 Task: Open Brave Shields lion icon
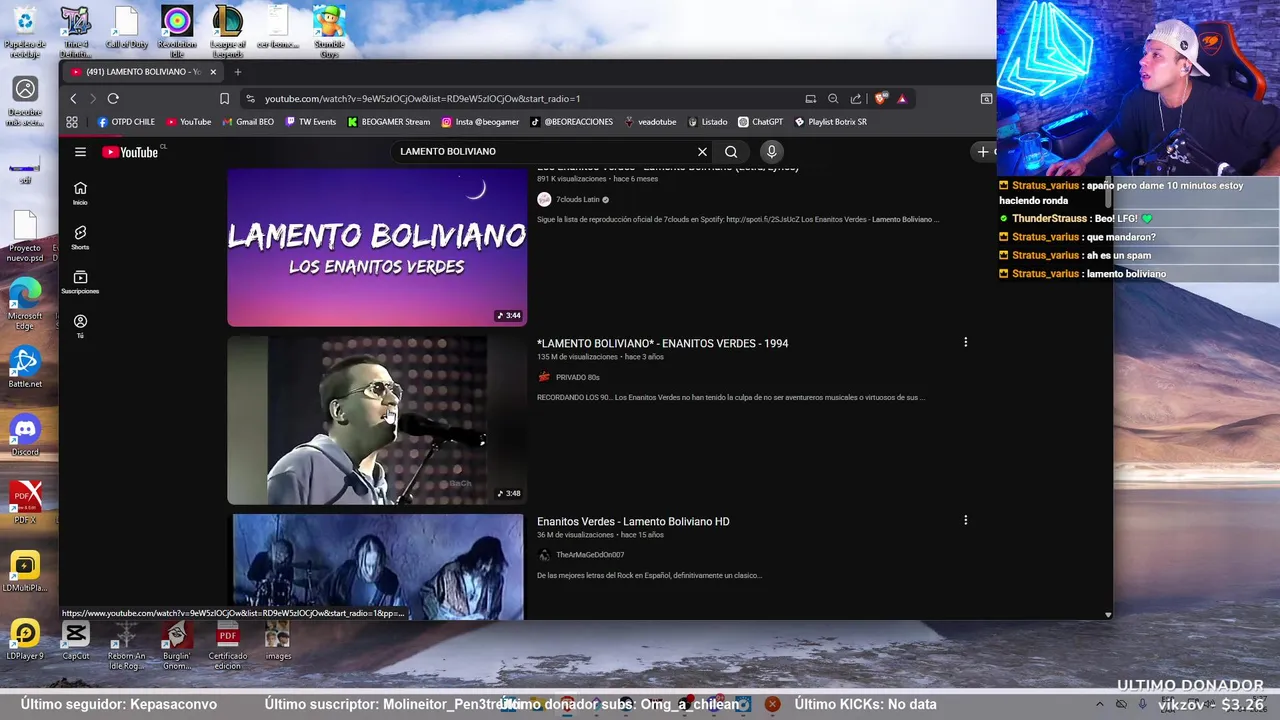pos(880,98)
